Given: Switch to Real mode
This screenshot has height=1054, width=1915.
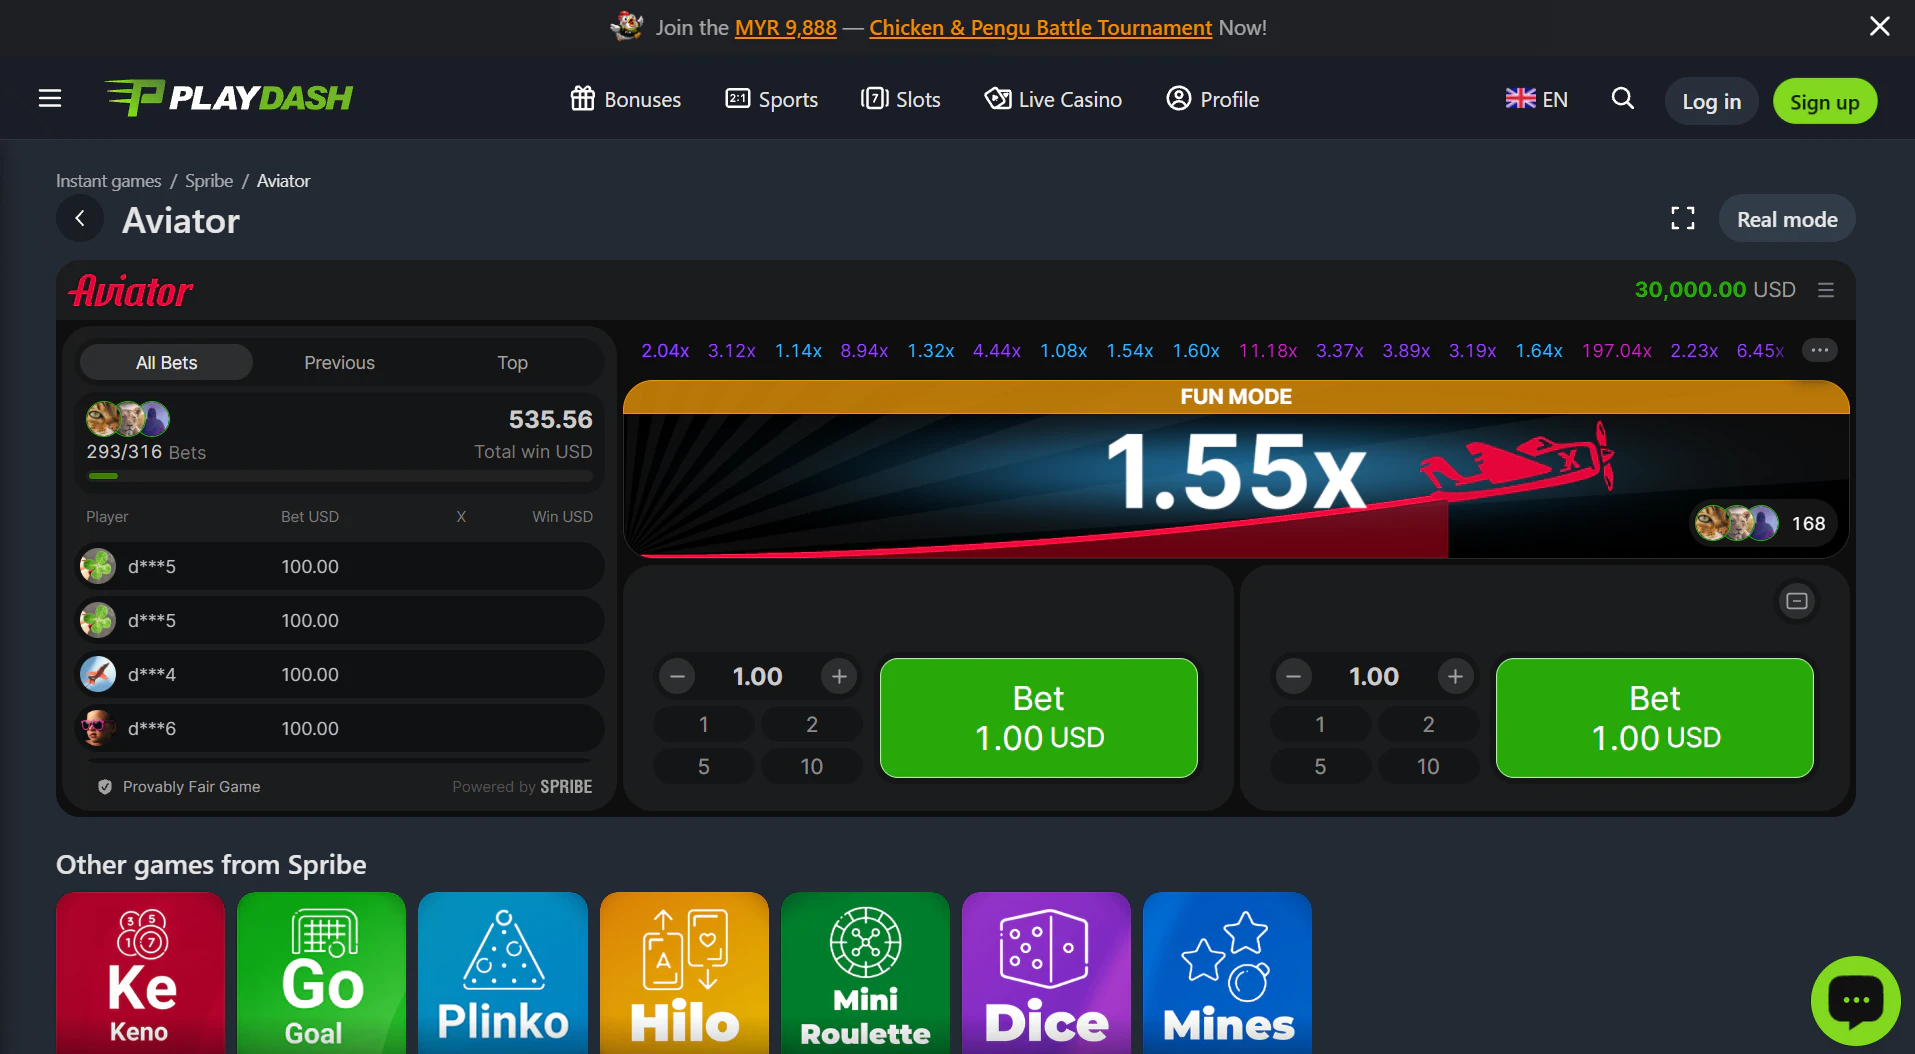Looking at the screenshot, I should pos(1787,219).
